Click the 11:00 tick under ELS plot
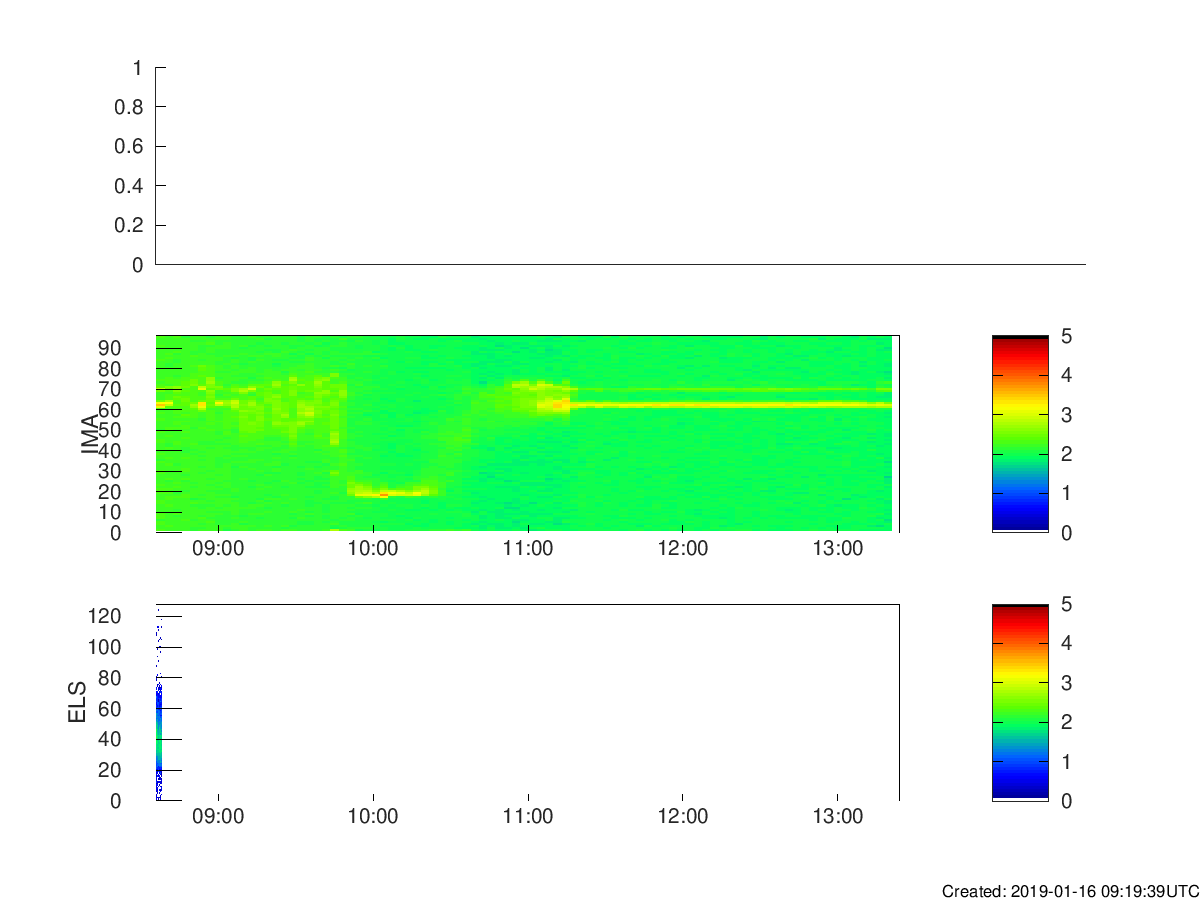The width and height of the screenshot is (1200, 900). point(528,816)
